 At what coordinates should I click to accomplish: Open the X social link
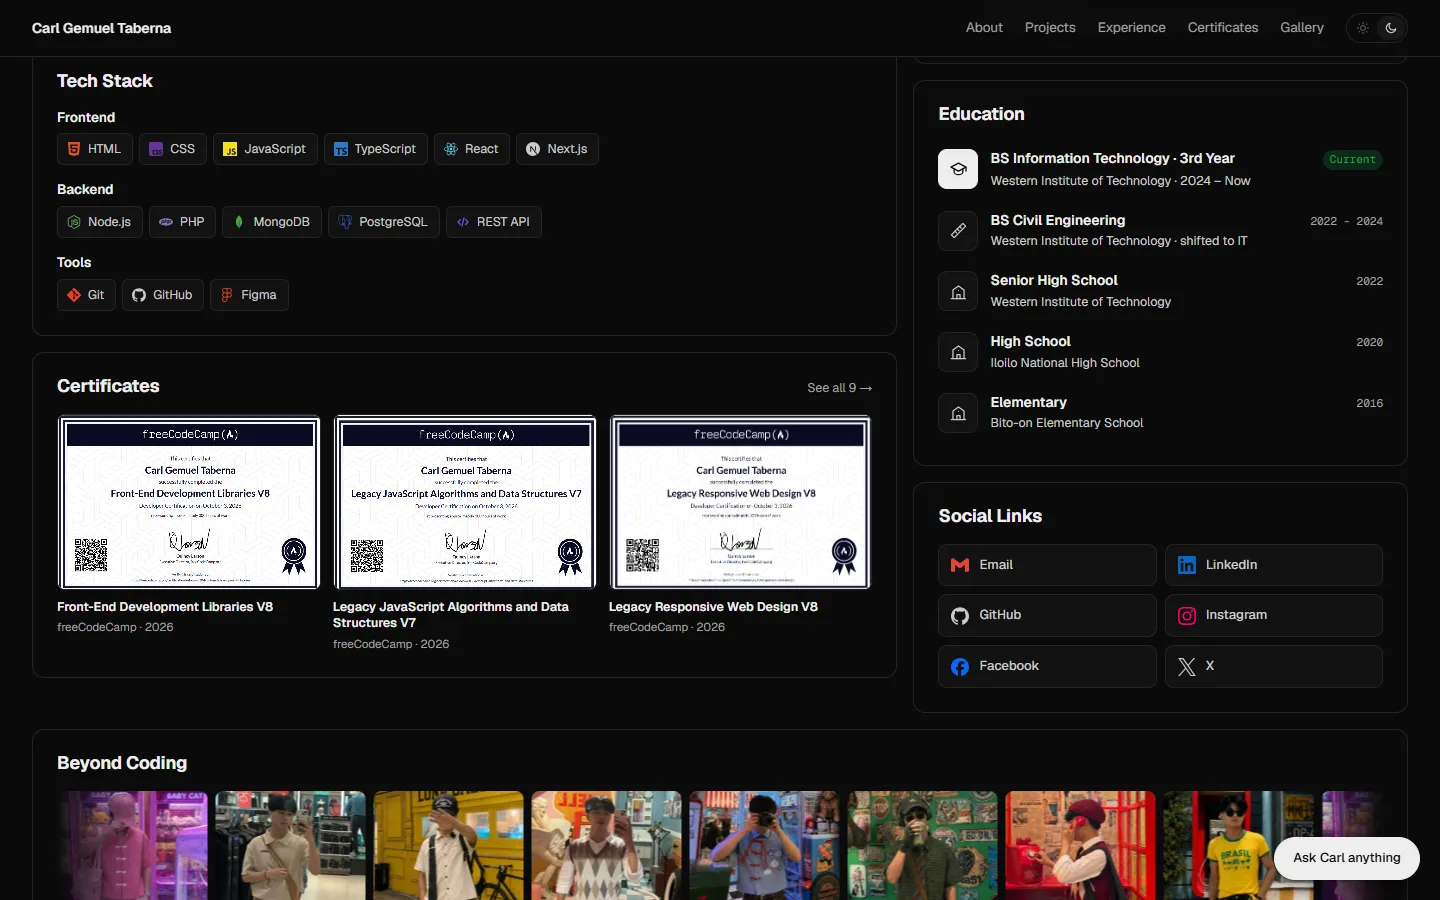pos(1274,666)
